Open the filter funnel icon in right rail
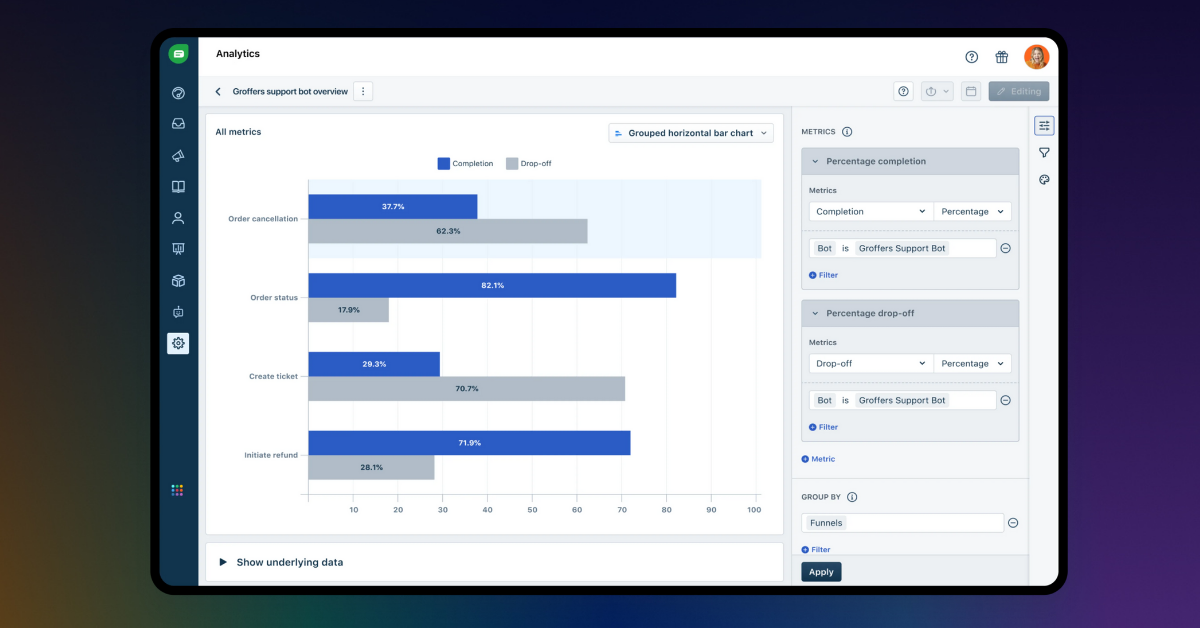This screenshot has height=628, width=1200. (1044, 153)
